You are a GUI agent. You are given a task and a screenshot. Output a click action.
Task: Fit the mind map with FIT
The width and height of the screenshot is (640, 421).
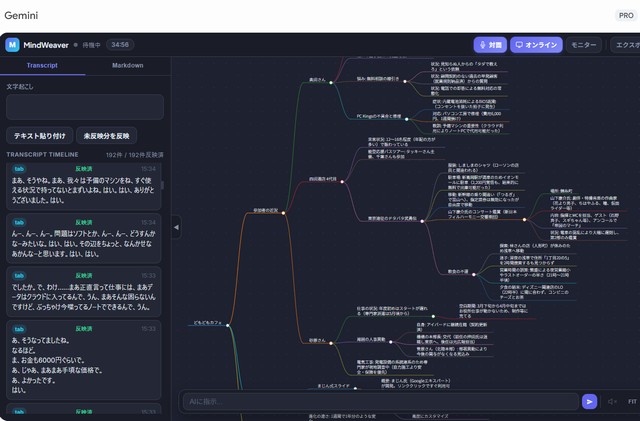click(631, 401)
